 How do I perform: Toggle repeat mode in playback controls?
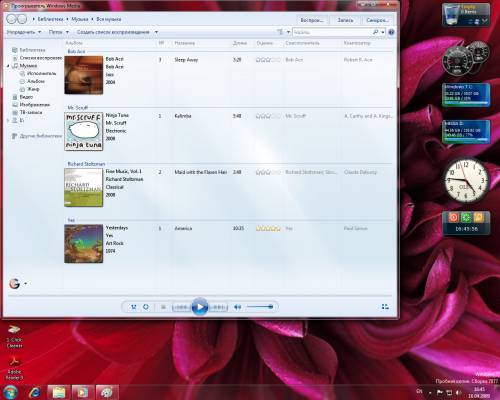(146, 307)
